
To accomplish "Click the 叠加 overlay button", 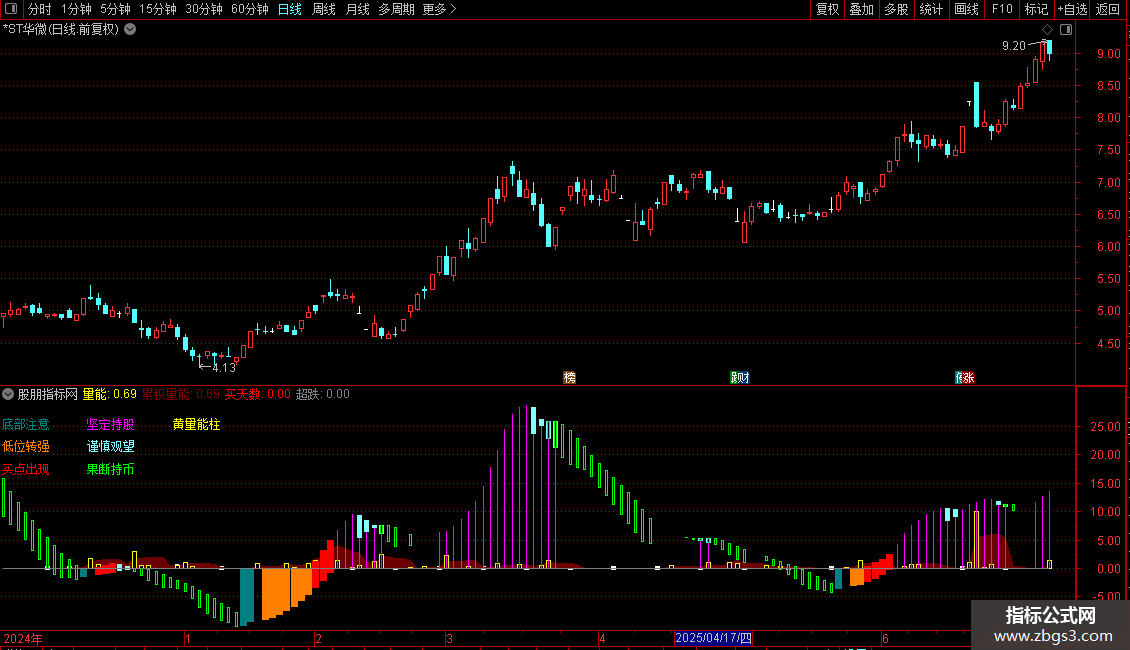I will coord(862,9).
